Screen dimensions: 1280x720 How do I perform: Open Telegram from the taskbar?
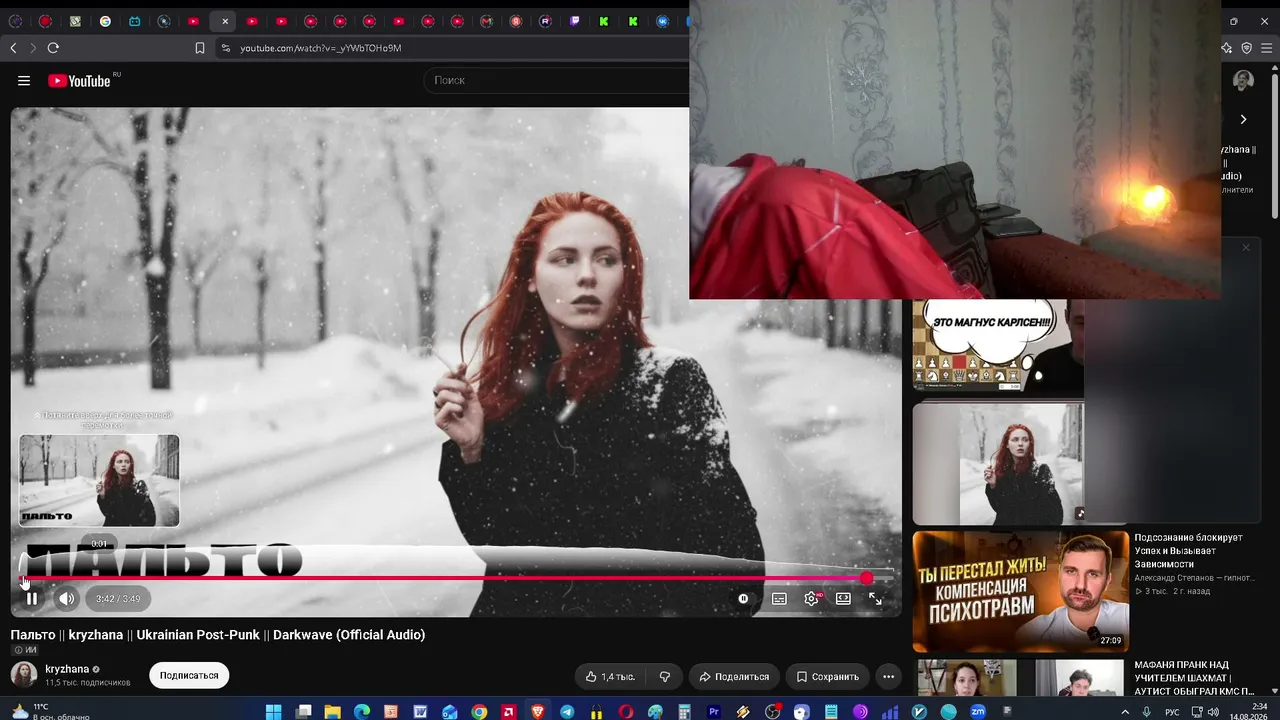(567, 712)
